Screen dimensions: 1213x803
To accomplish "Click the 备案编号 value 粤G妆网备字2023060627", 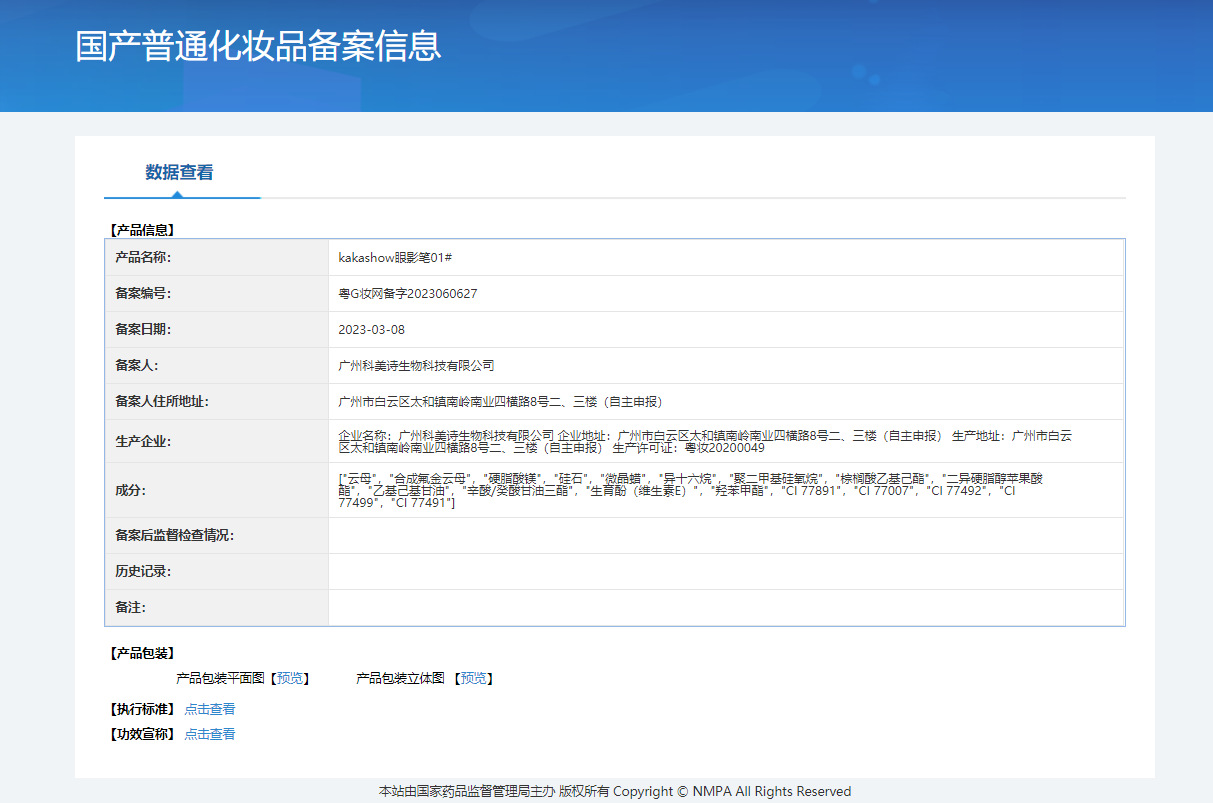I will coord(408,294).
